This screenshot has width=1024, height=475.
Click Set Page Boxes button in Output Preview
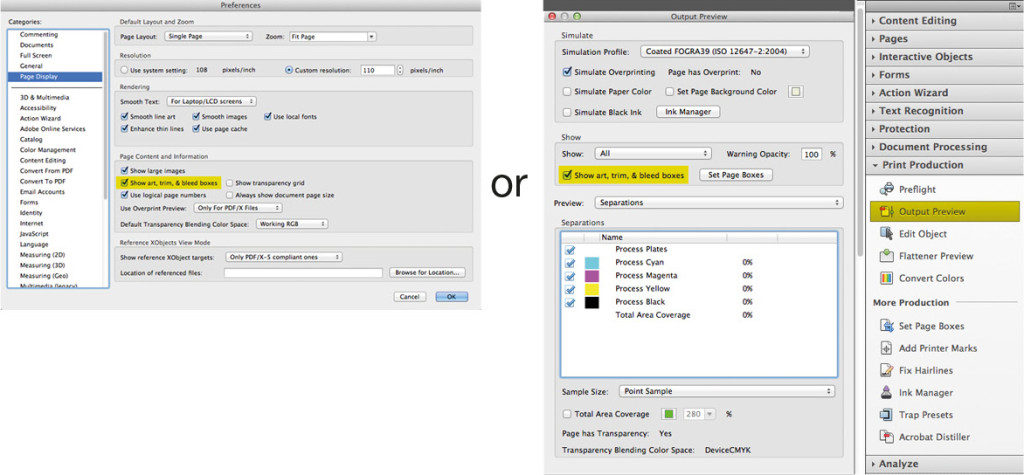(736, 175)
